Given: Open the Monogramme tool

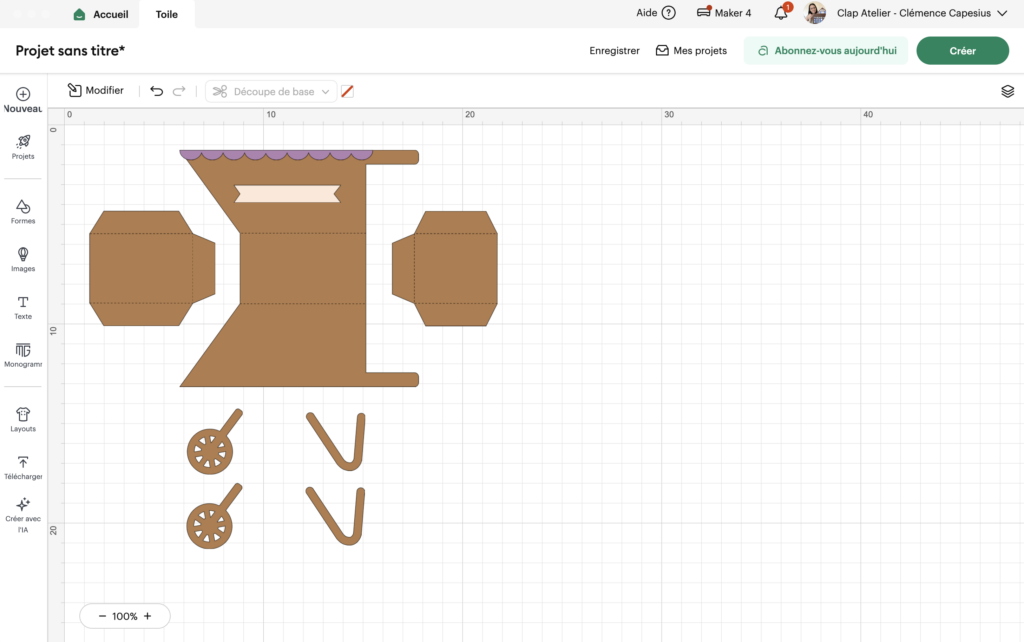Looking at the screenshot, I should point(23,351).
